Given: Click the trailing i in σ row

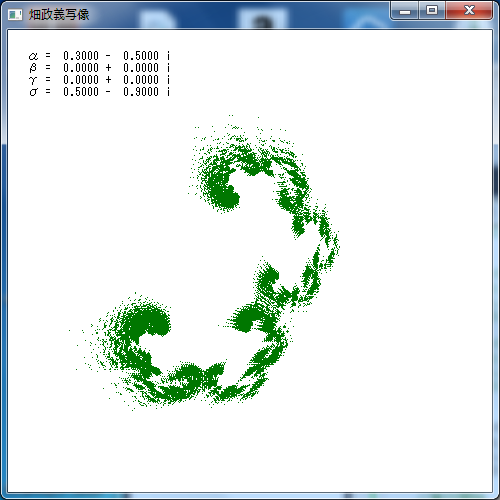Looking at the screenshot, I should (x=168, y=92).
